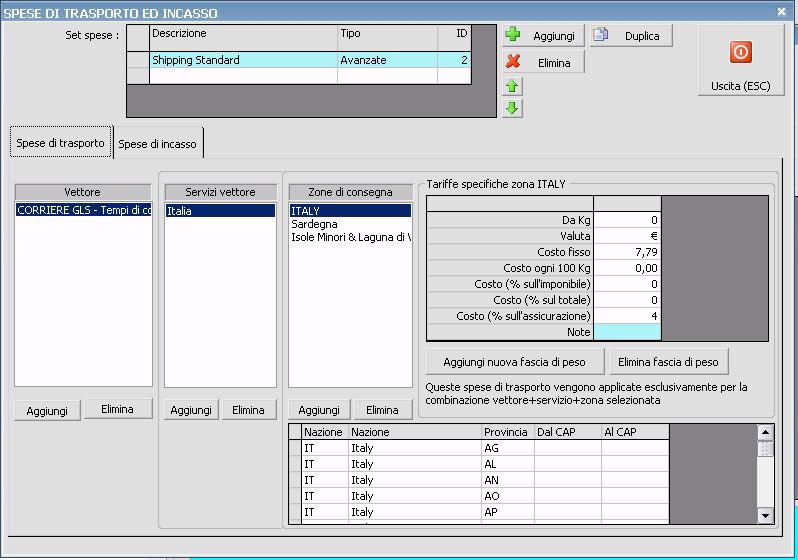Select Sardegna delivery zone

350,223
